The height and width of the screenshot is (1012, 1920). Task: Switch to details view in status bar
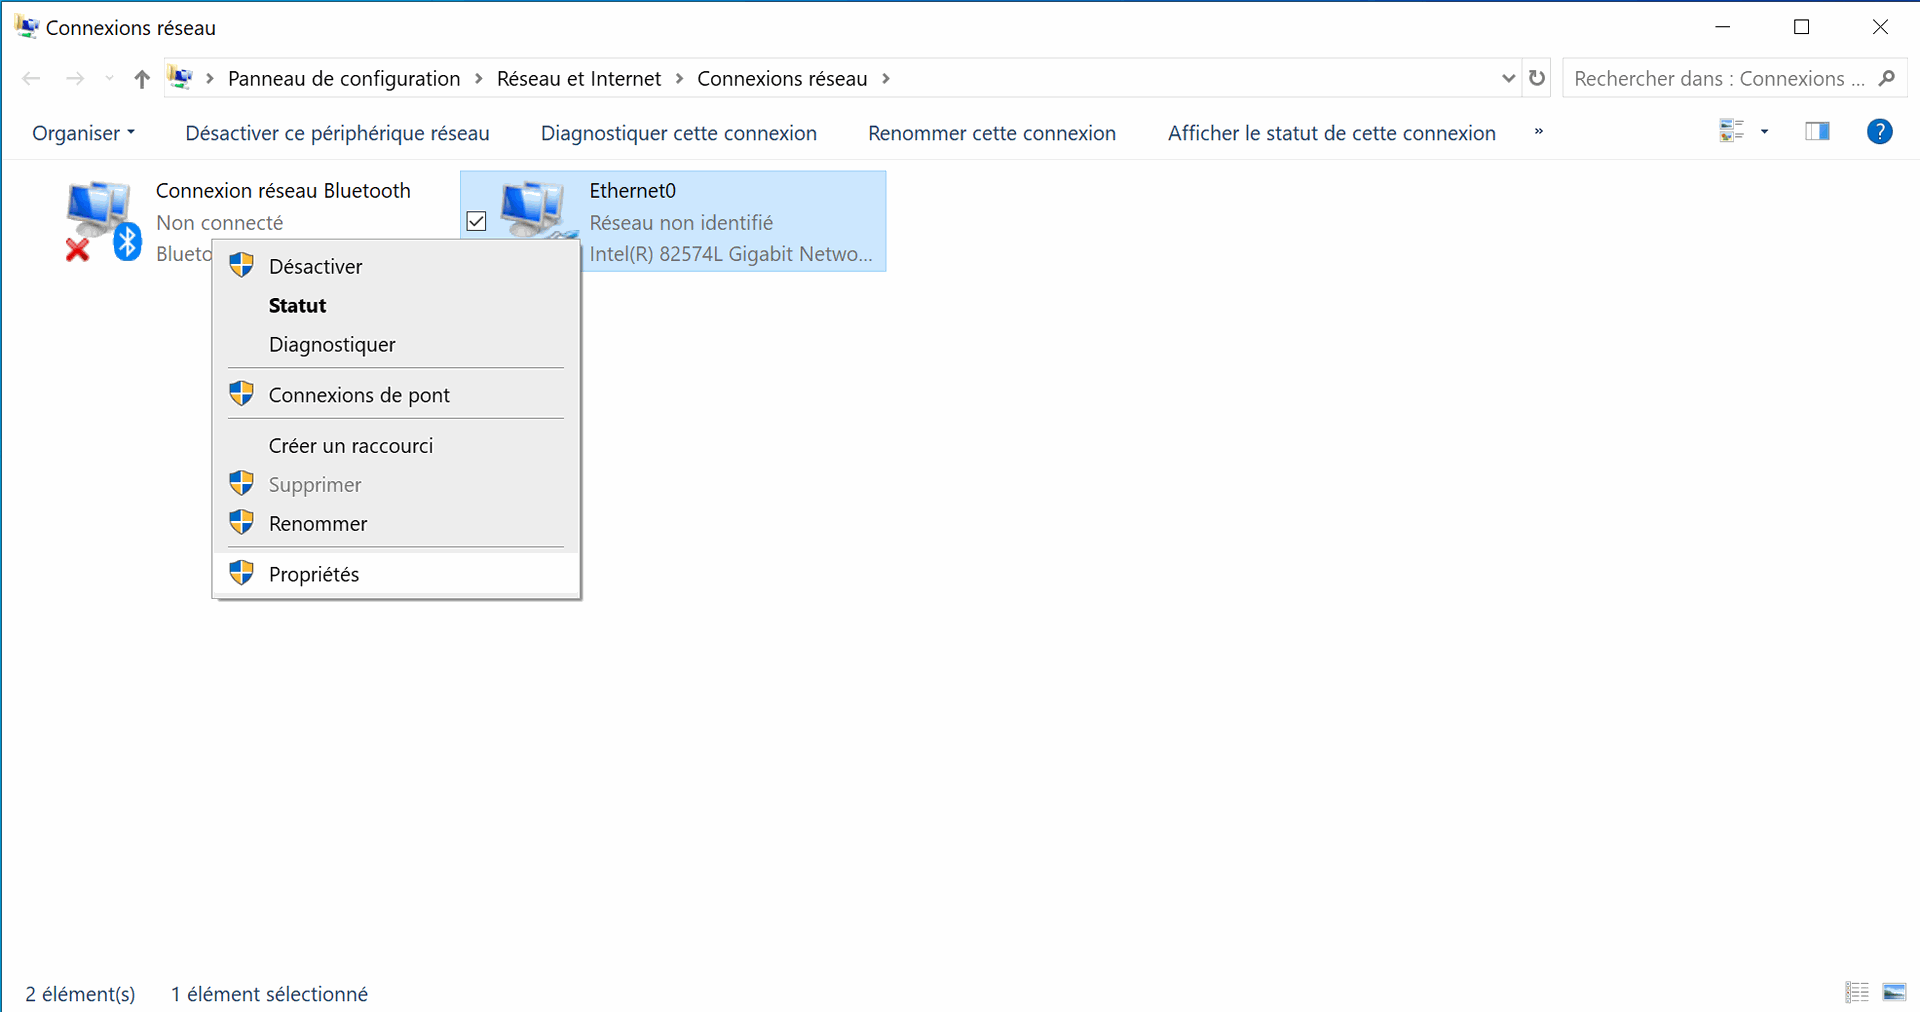click(1857, 992)
